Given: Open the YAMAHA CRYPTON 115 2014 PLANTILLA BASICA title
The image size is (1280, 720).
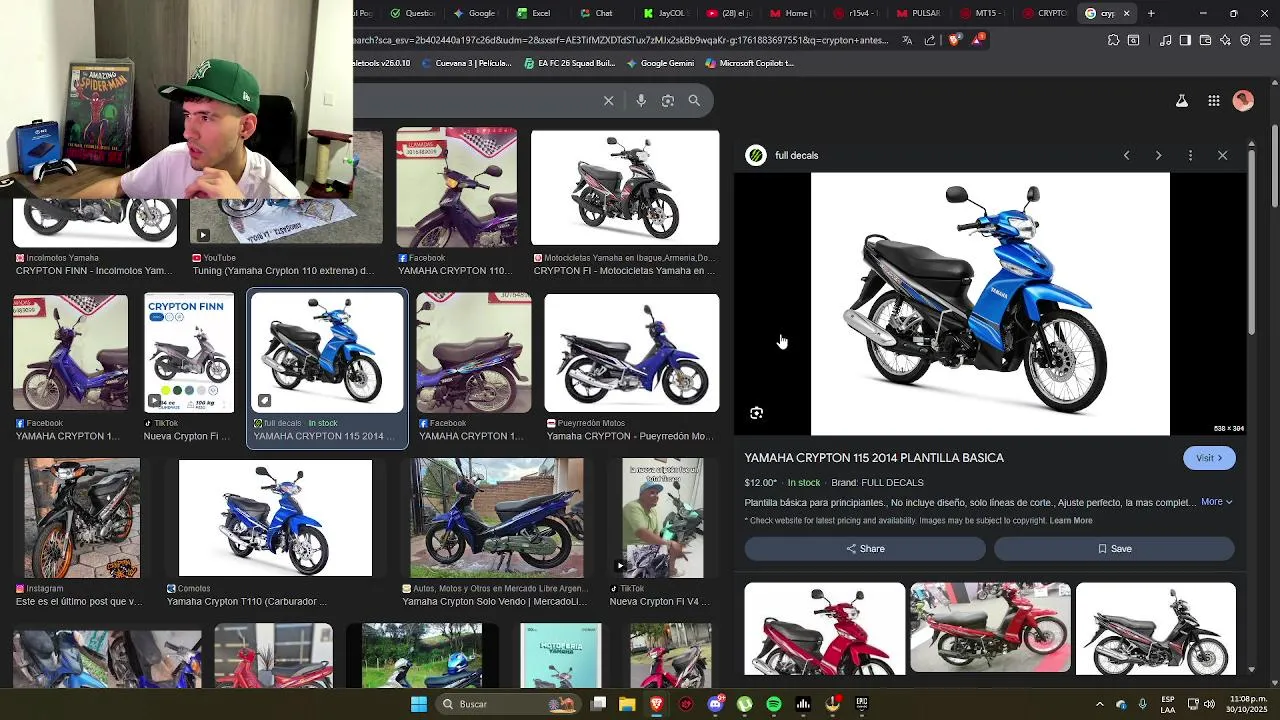Looking at the screenshot, I should click(874, 458).
